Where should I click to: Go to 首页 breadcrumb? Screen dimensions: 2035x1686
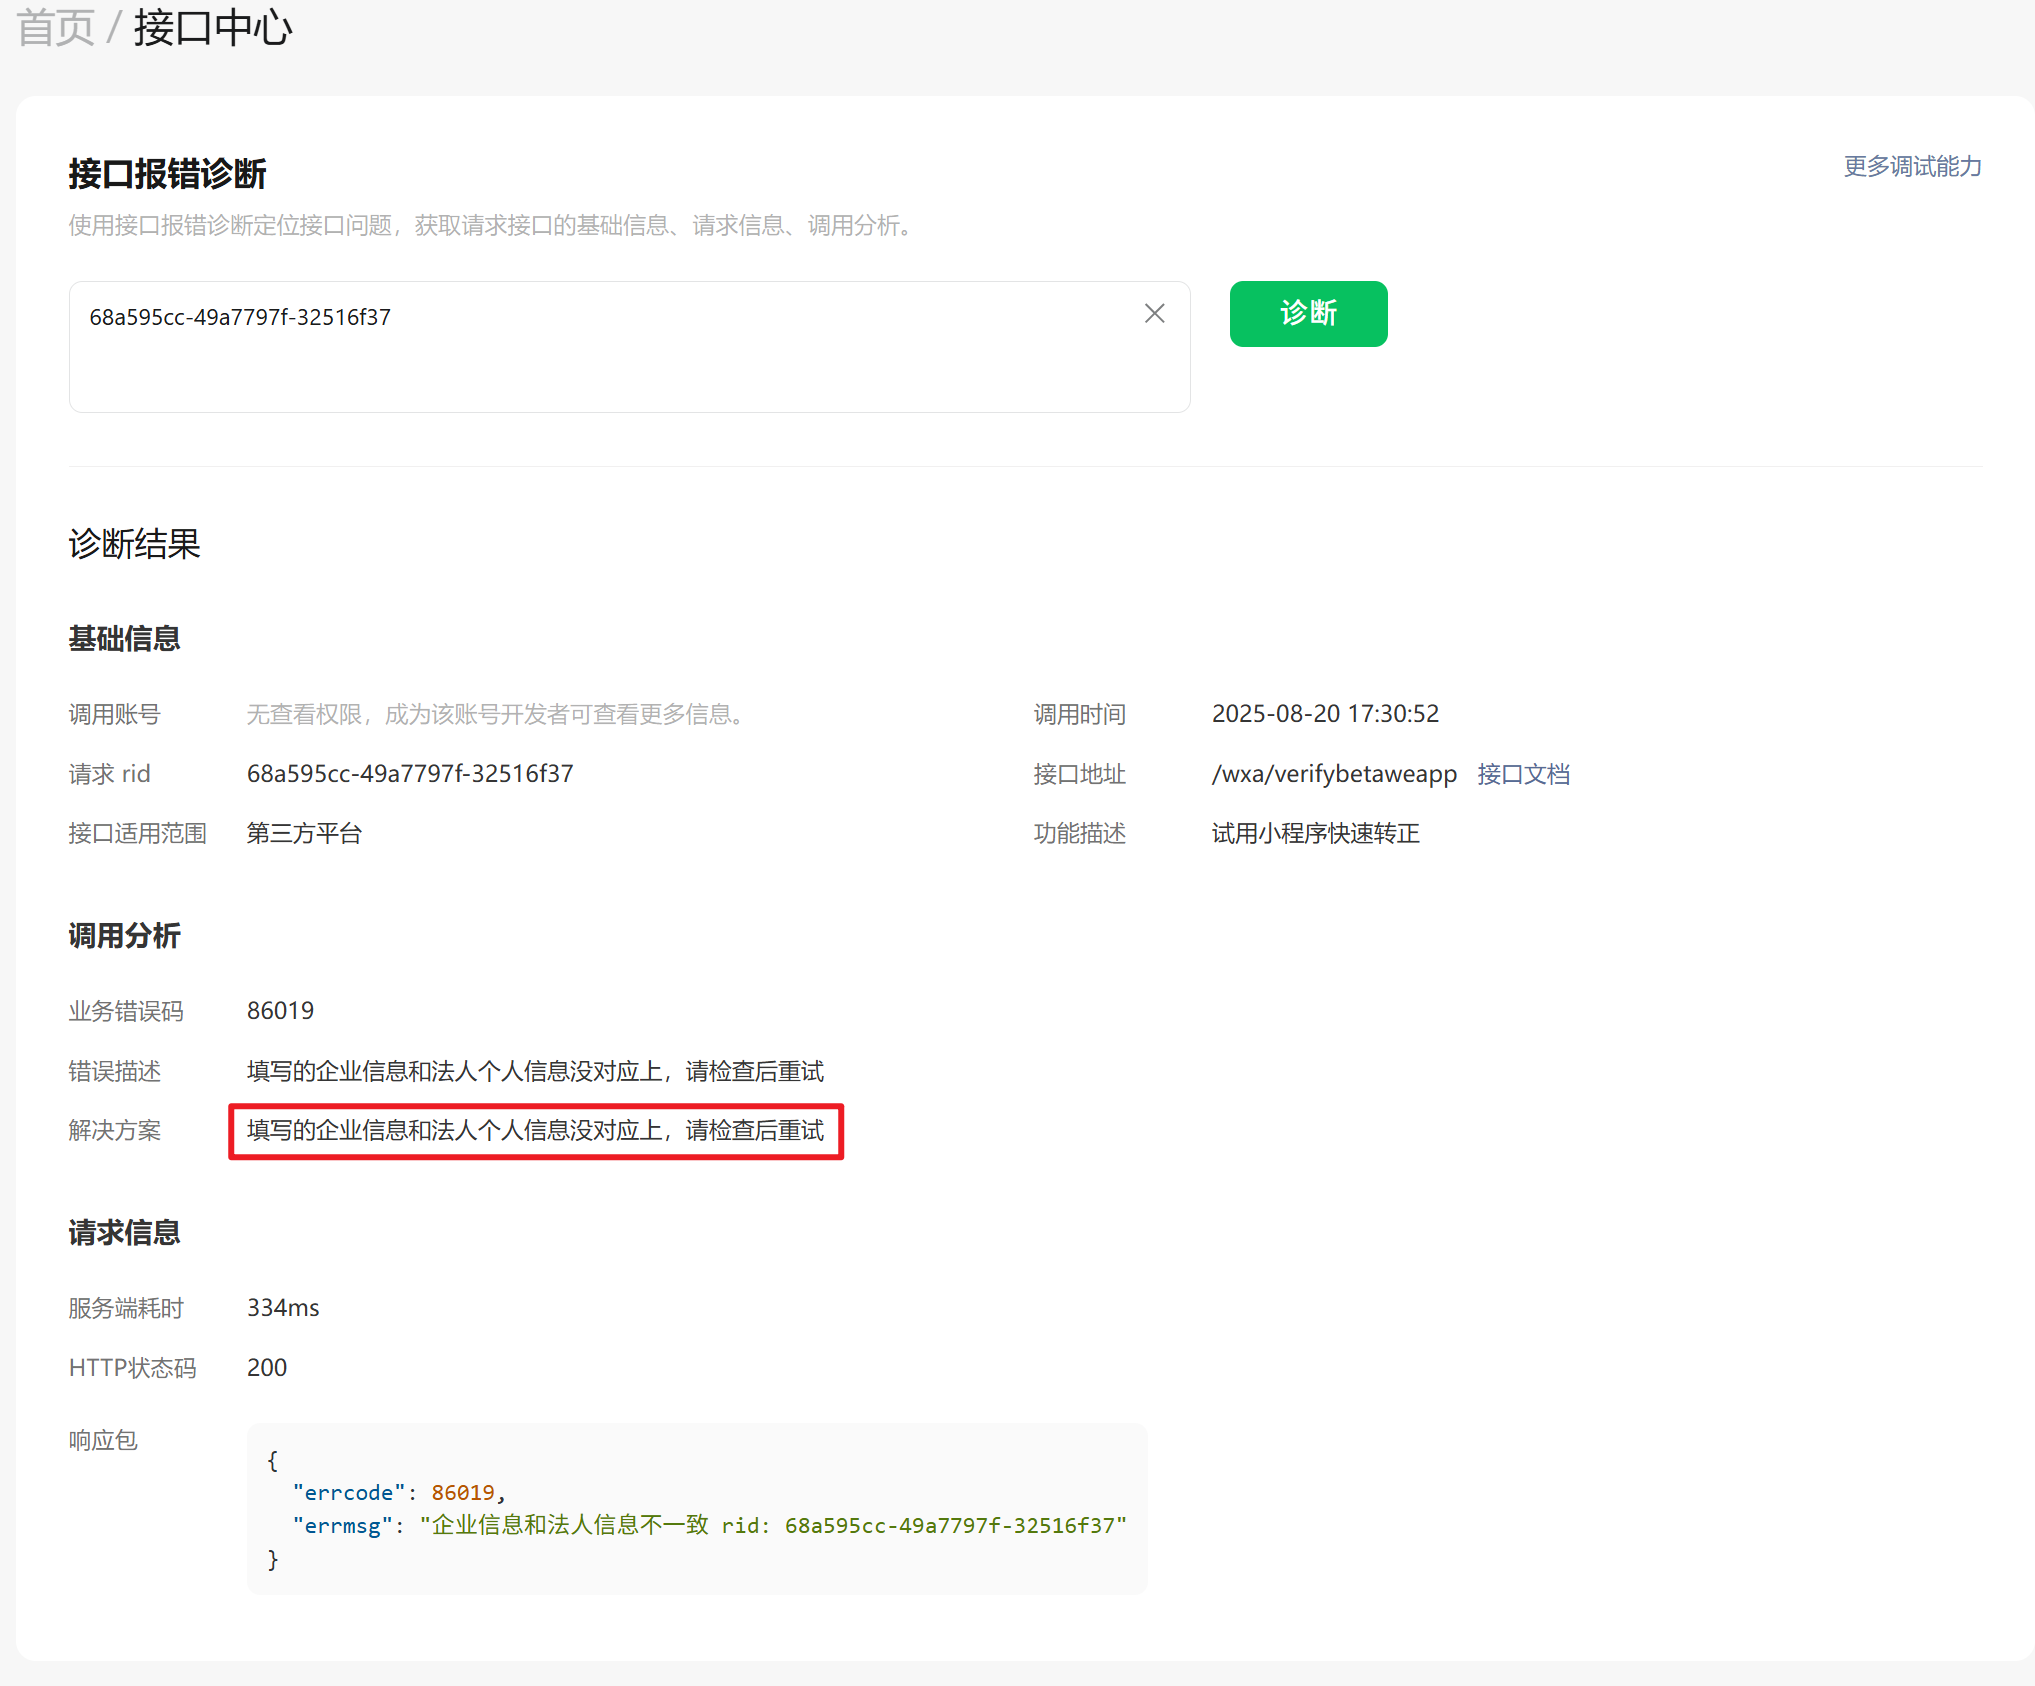click(55, 27)
